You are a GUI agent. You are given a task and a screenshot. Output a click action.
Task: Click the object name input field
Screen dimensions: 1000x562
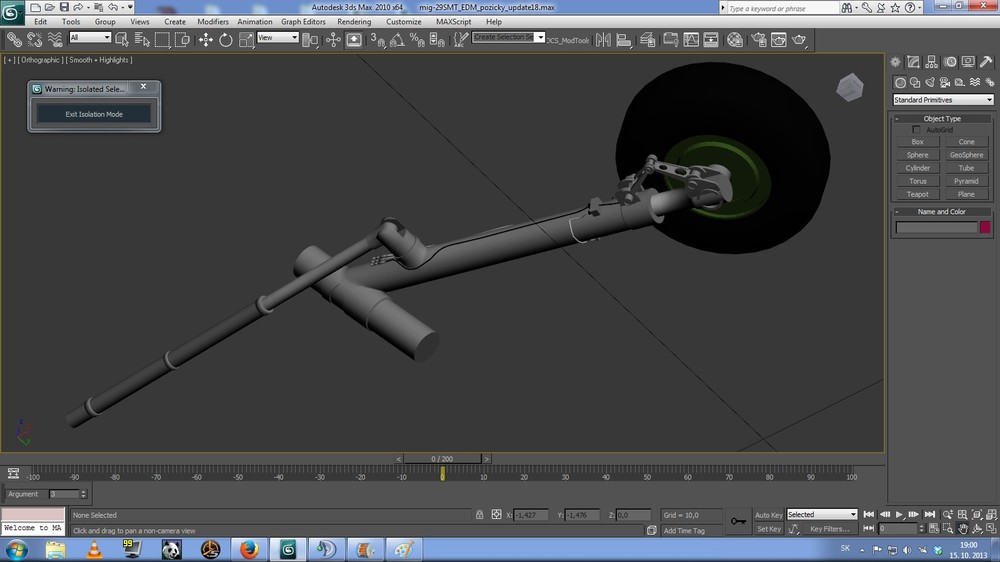(x=936, y=227)
